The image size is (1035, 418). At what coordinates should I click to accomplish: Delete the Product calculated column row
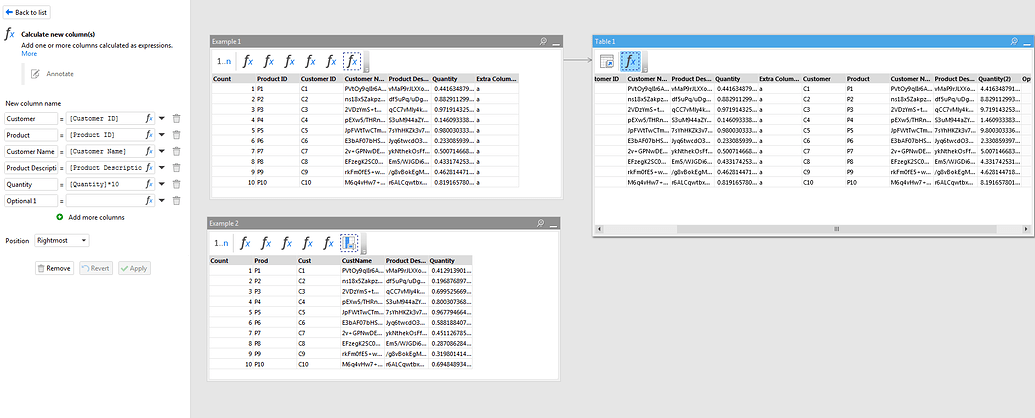click(176, 135)
